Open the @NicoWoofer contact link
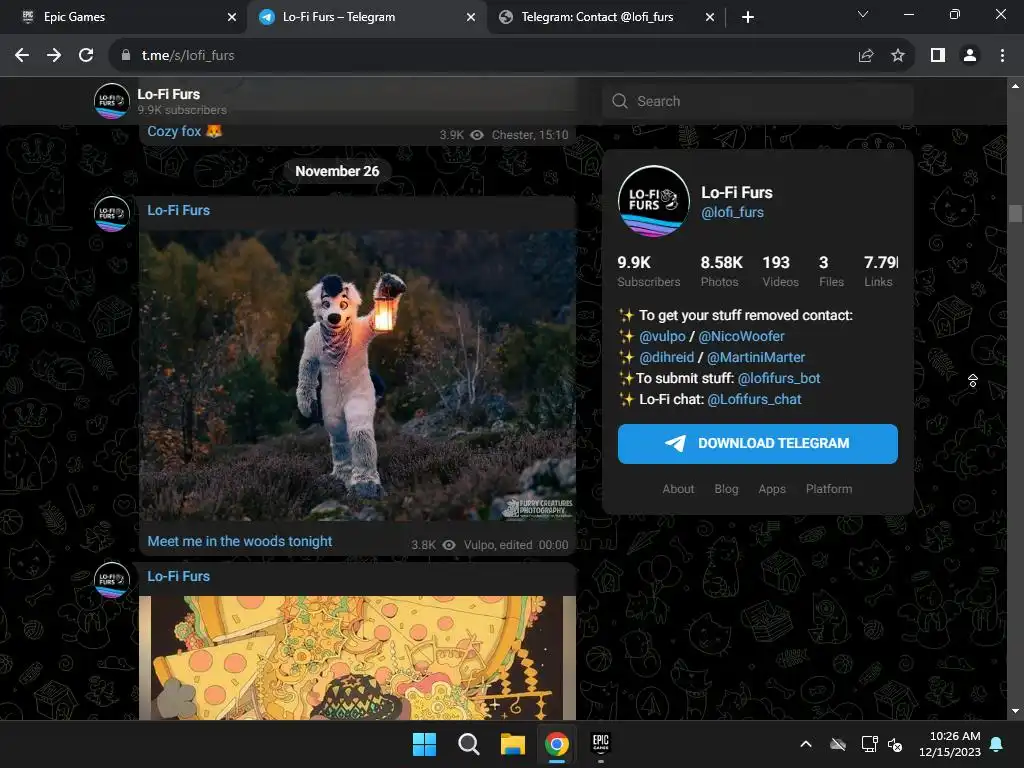 (x=741, y=336)
